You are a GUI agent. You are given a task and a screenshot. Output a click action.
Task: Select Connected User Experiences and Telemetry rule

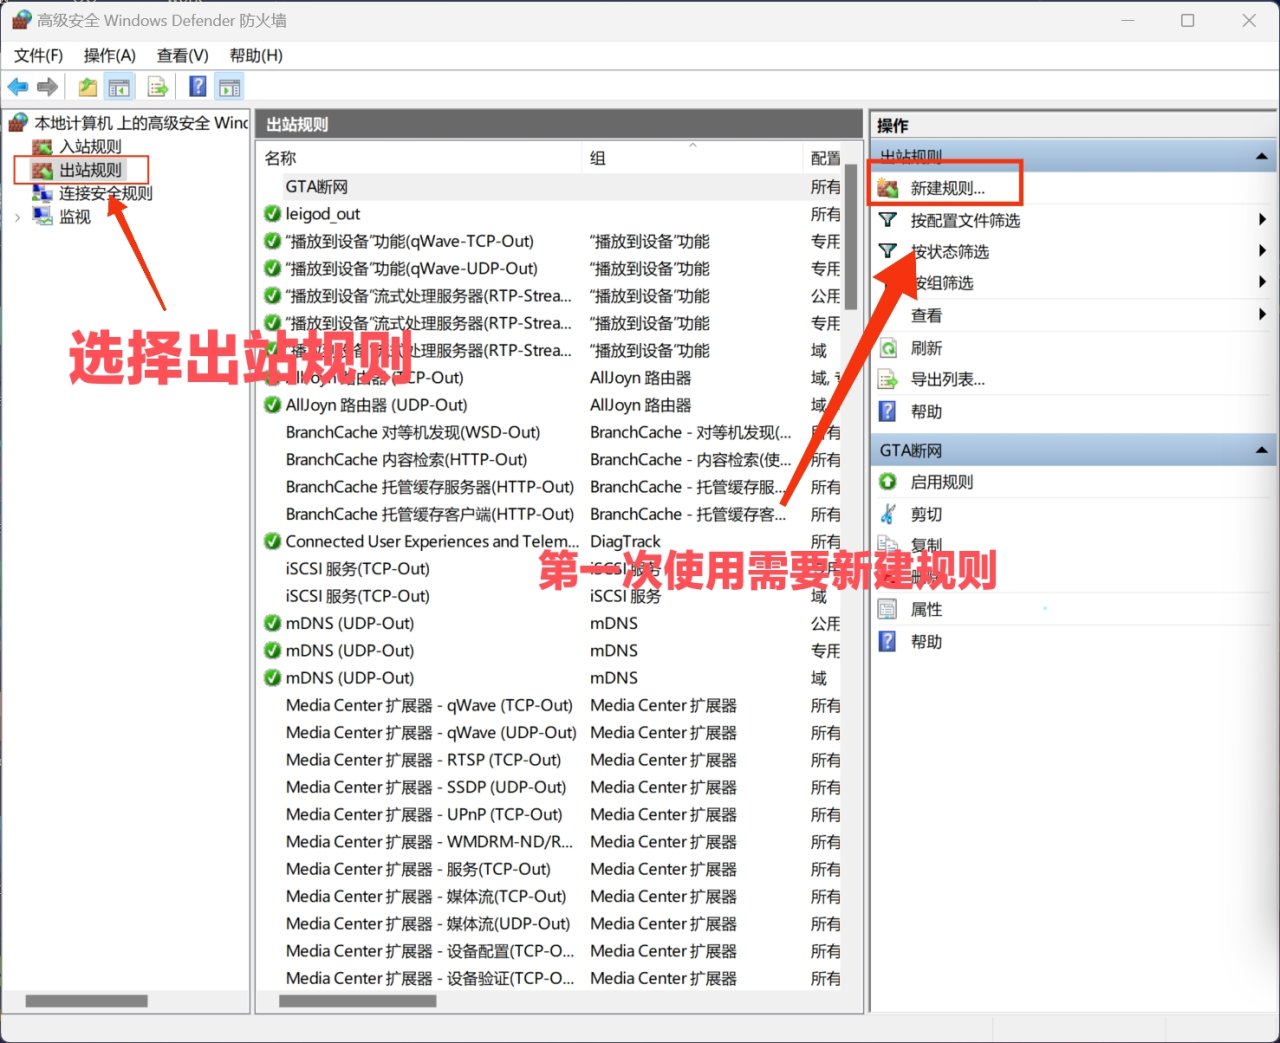(x=432, y=541)
